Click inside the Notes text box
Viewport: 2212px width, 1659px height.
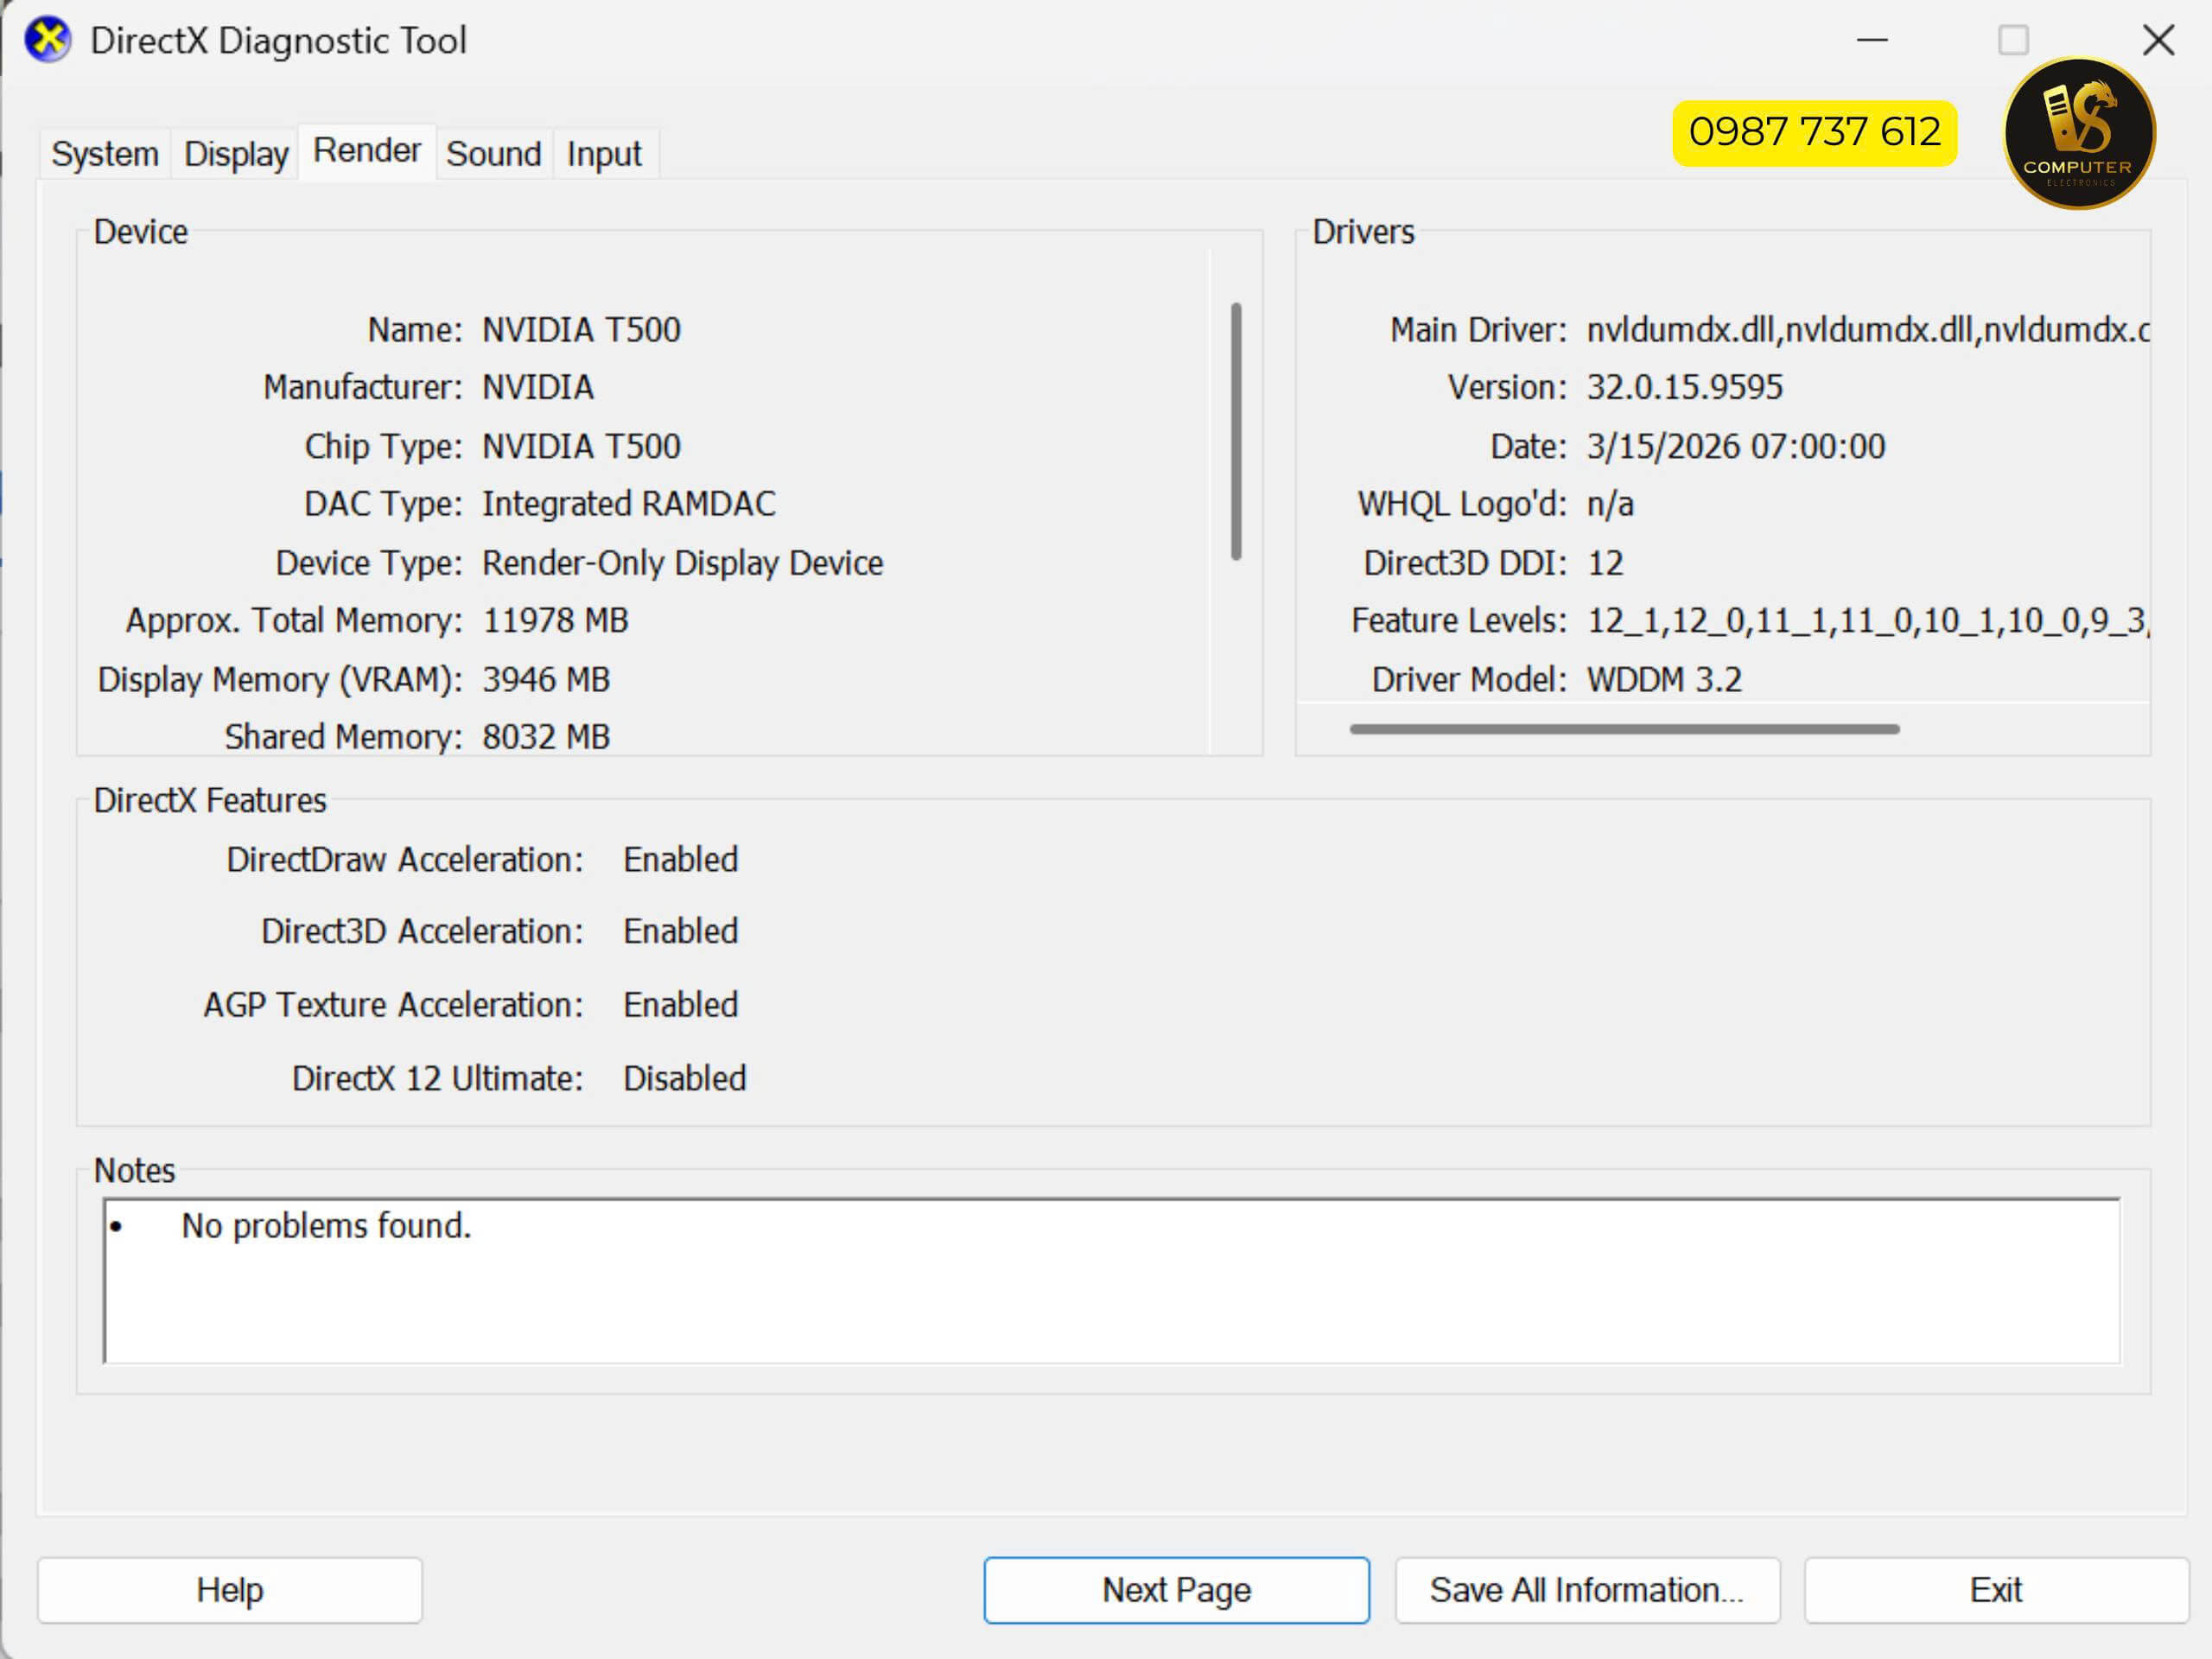tap(1111, 1281)
